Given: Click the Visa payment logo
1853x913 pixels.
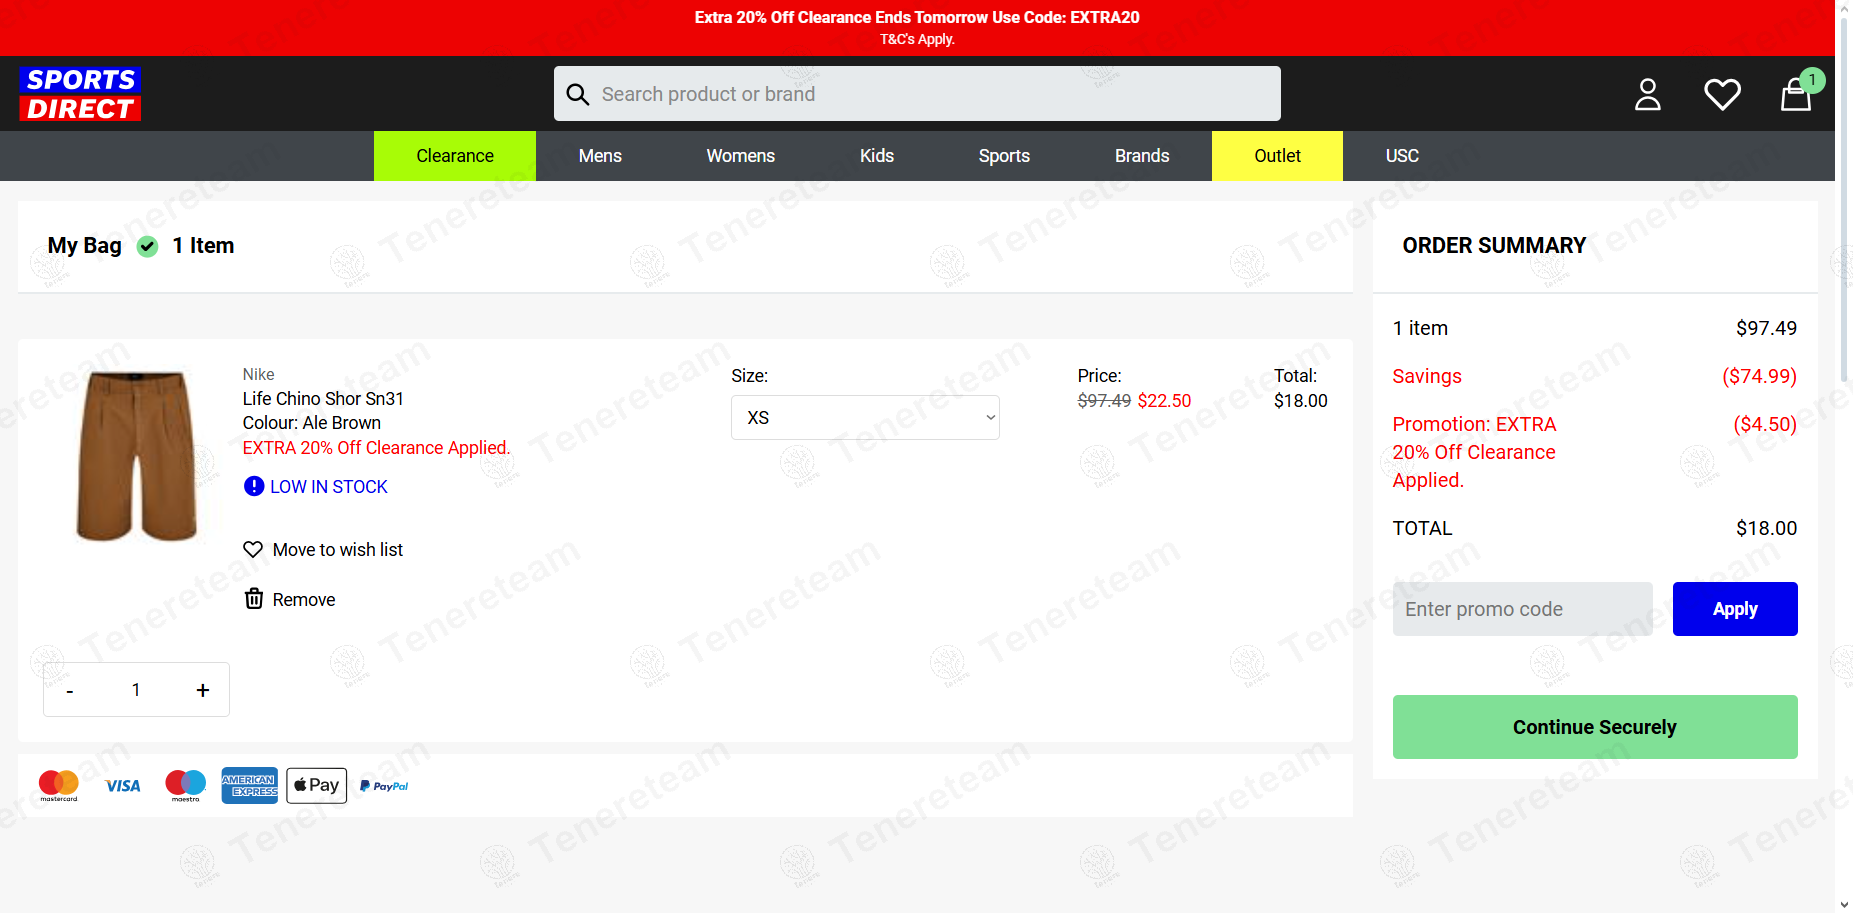Looking at the screenshot, I should tap(123, 786).
